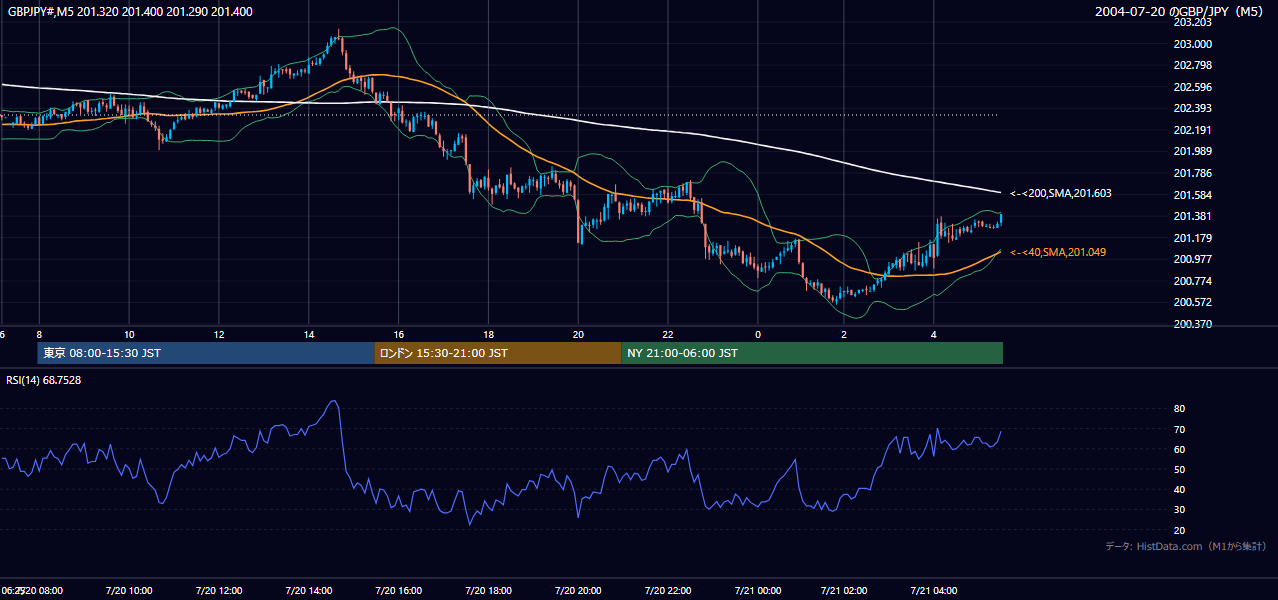
Task: Click hour marker 18 under the price chart
Action: (488, 334)
